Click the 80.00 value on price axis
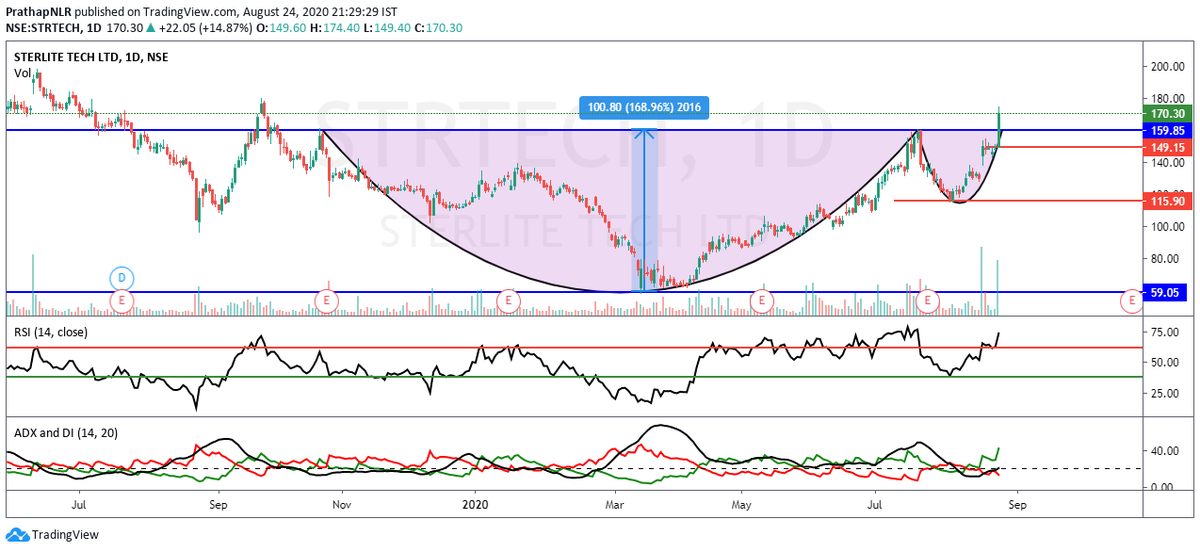 pyautogui.click(x=1166, y=258)
